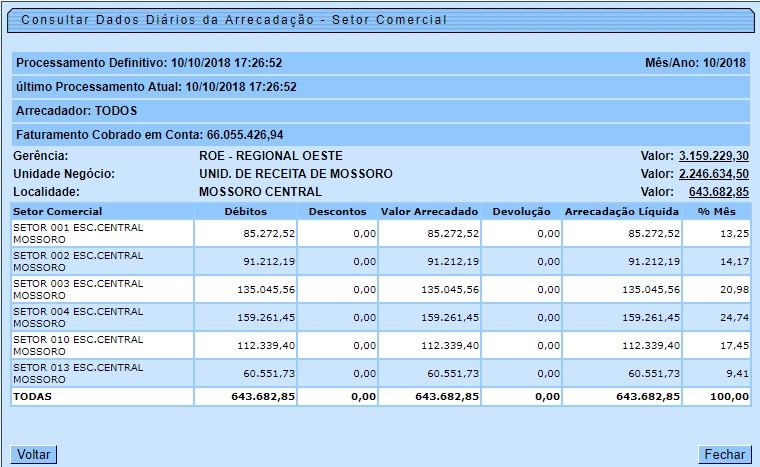The width and height of the screenshot is (760, 467).
Task: Select the SETOR 001 ESC.CENTRAL MOSSORO row label
Action: pyautogui.click(x=78, y=233)
